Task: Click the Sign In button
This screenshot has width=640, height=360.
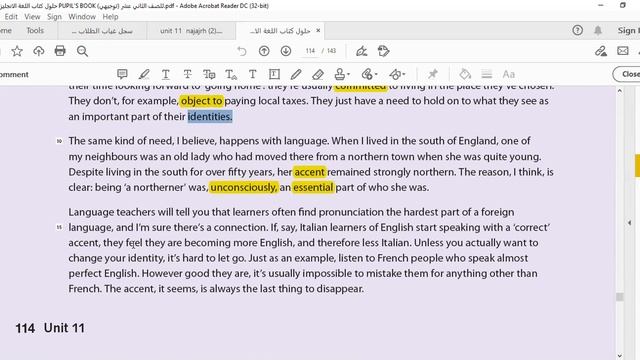Action: pyautogui.click(x=629, y=31)
